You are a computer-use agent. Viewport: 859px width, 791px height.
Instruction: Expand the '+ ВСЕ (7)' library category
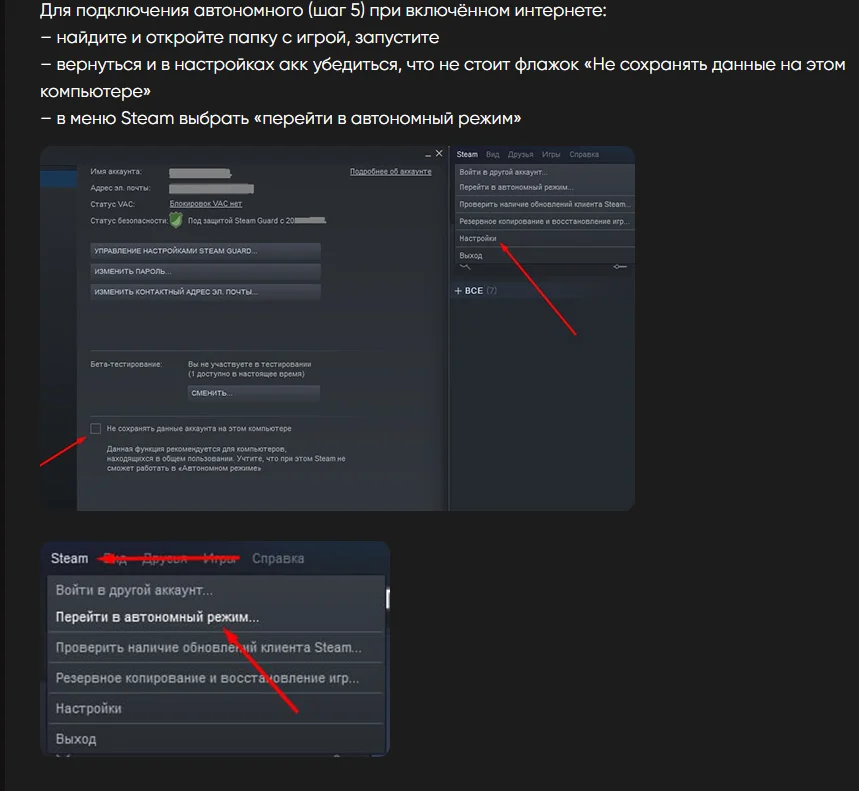click(x=475, y=291)
